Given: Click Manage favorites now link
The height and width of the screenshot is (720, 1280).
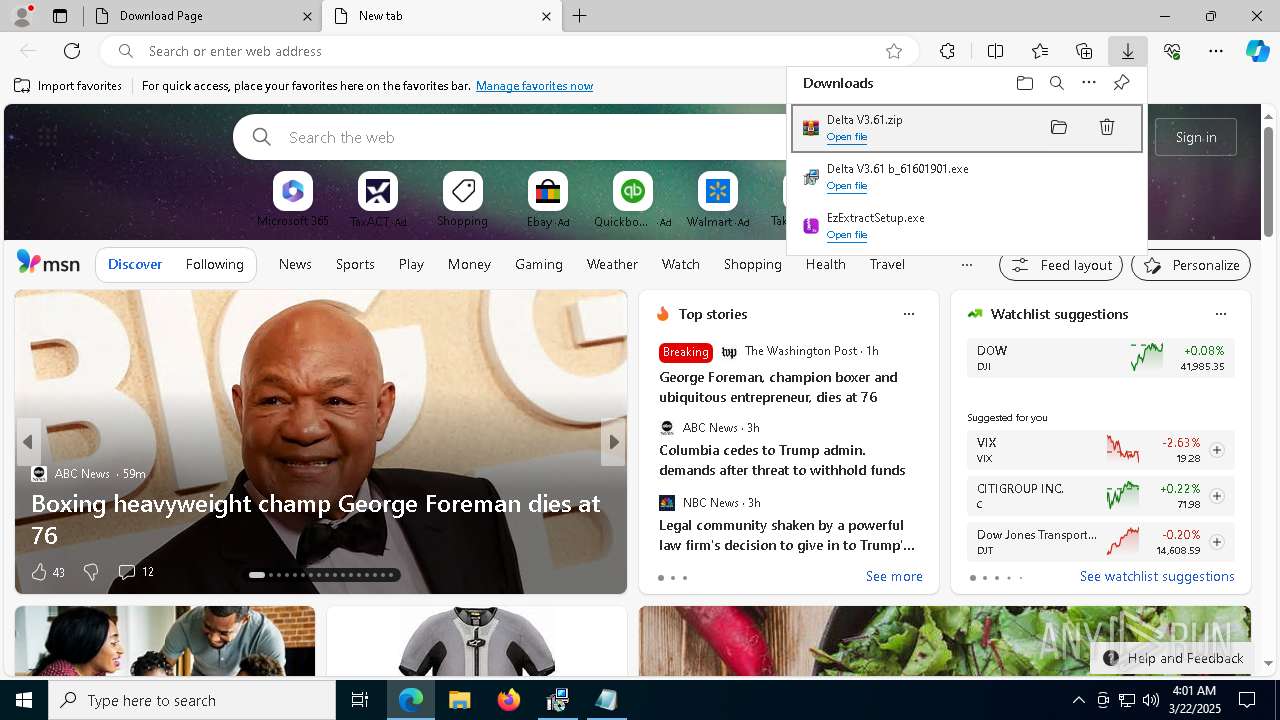Looking at the screenshot, I should pyautogui.click(x=534, y=86).
